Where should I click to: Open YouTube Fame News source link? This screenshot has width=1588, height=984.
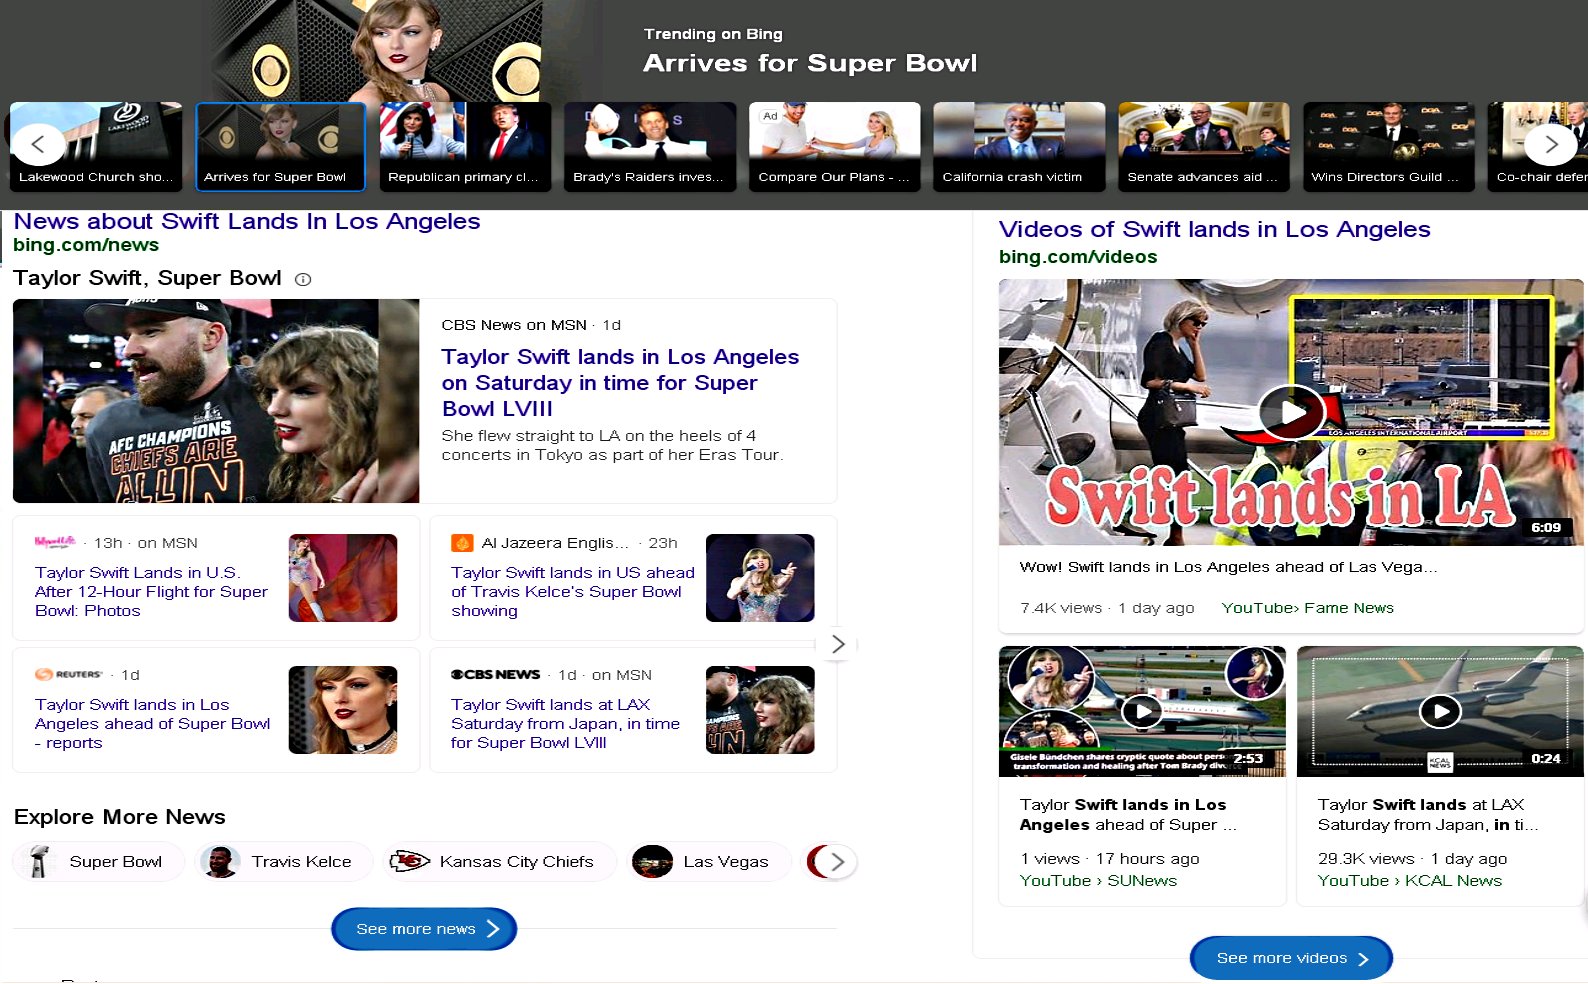pyautogui.click(x=1307, y=608)
